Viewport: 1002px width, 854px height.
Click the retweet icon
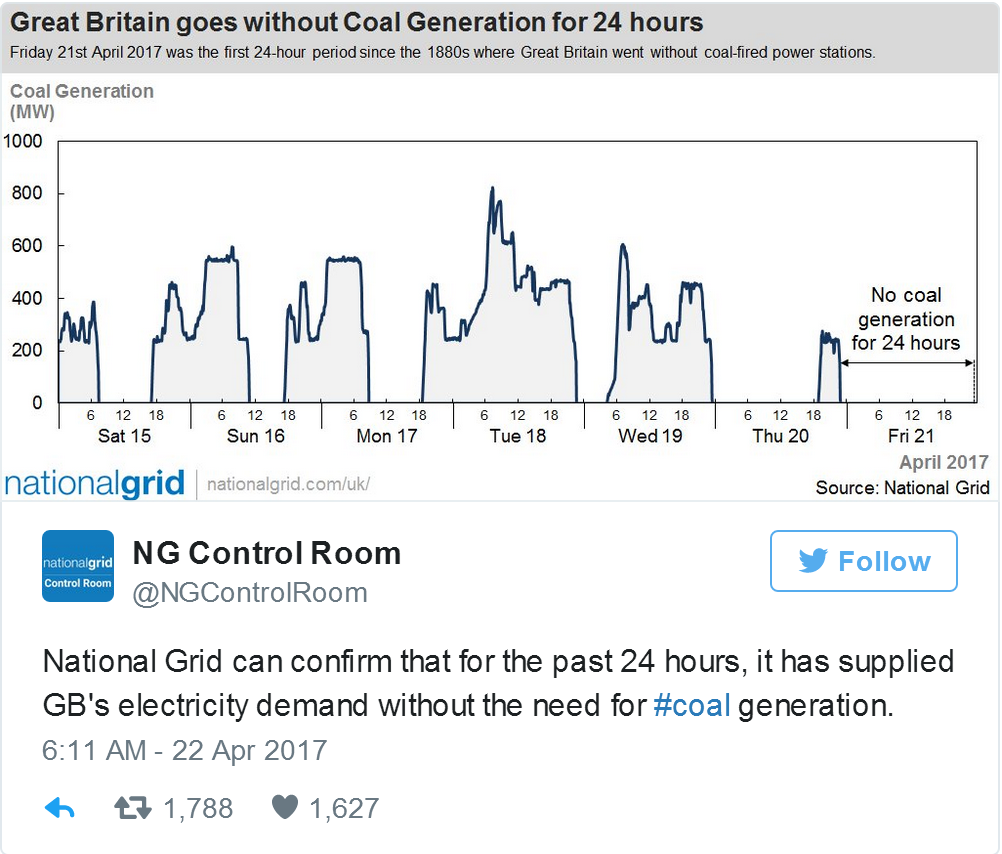tap(133, 808)
